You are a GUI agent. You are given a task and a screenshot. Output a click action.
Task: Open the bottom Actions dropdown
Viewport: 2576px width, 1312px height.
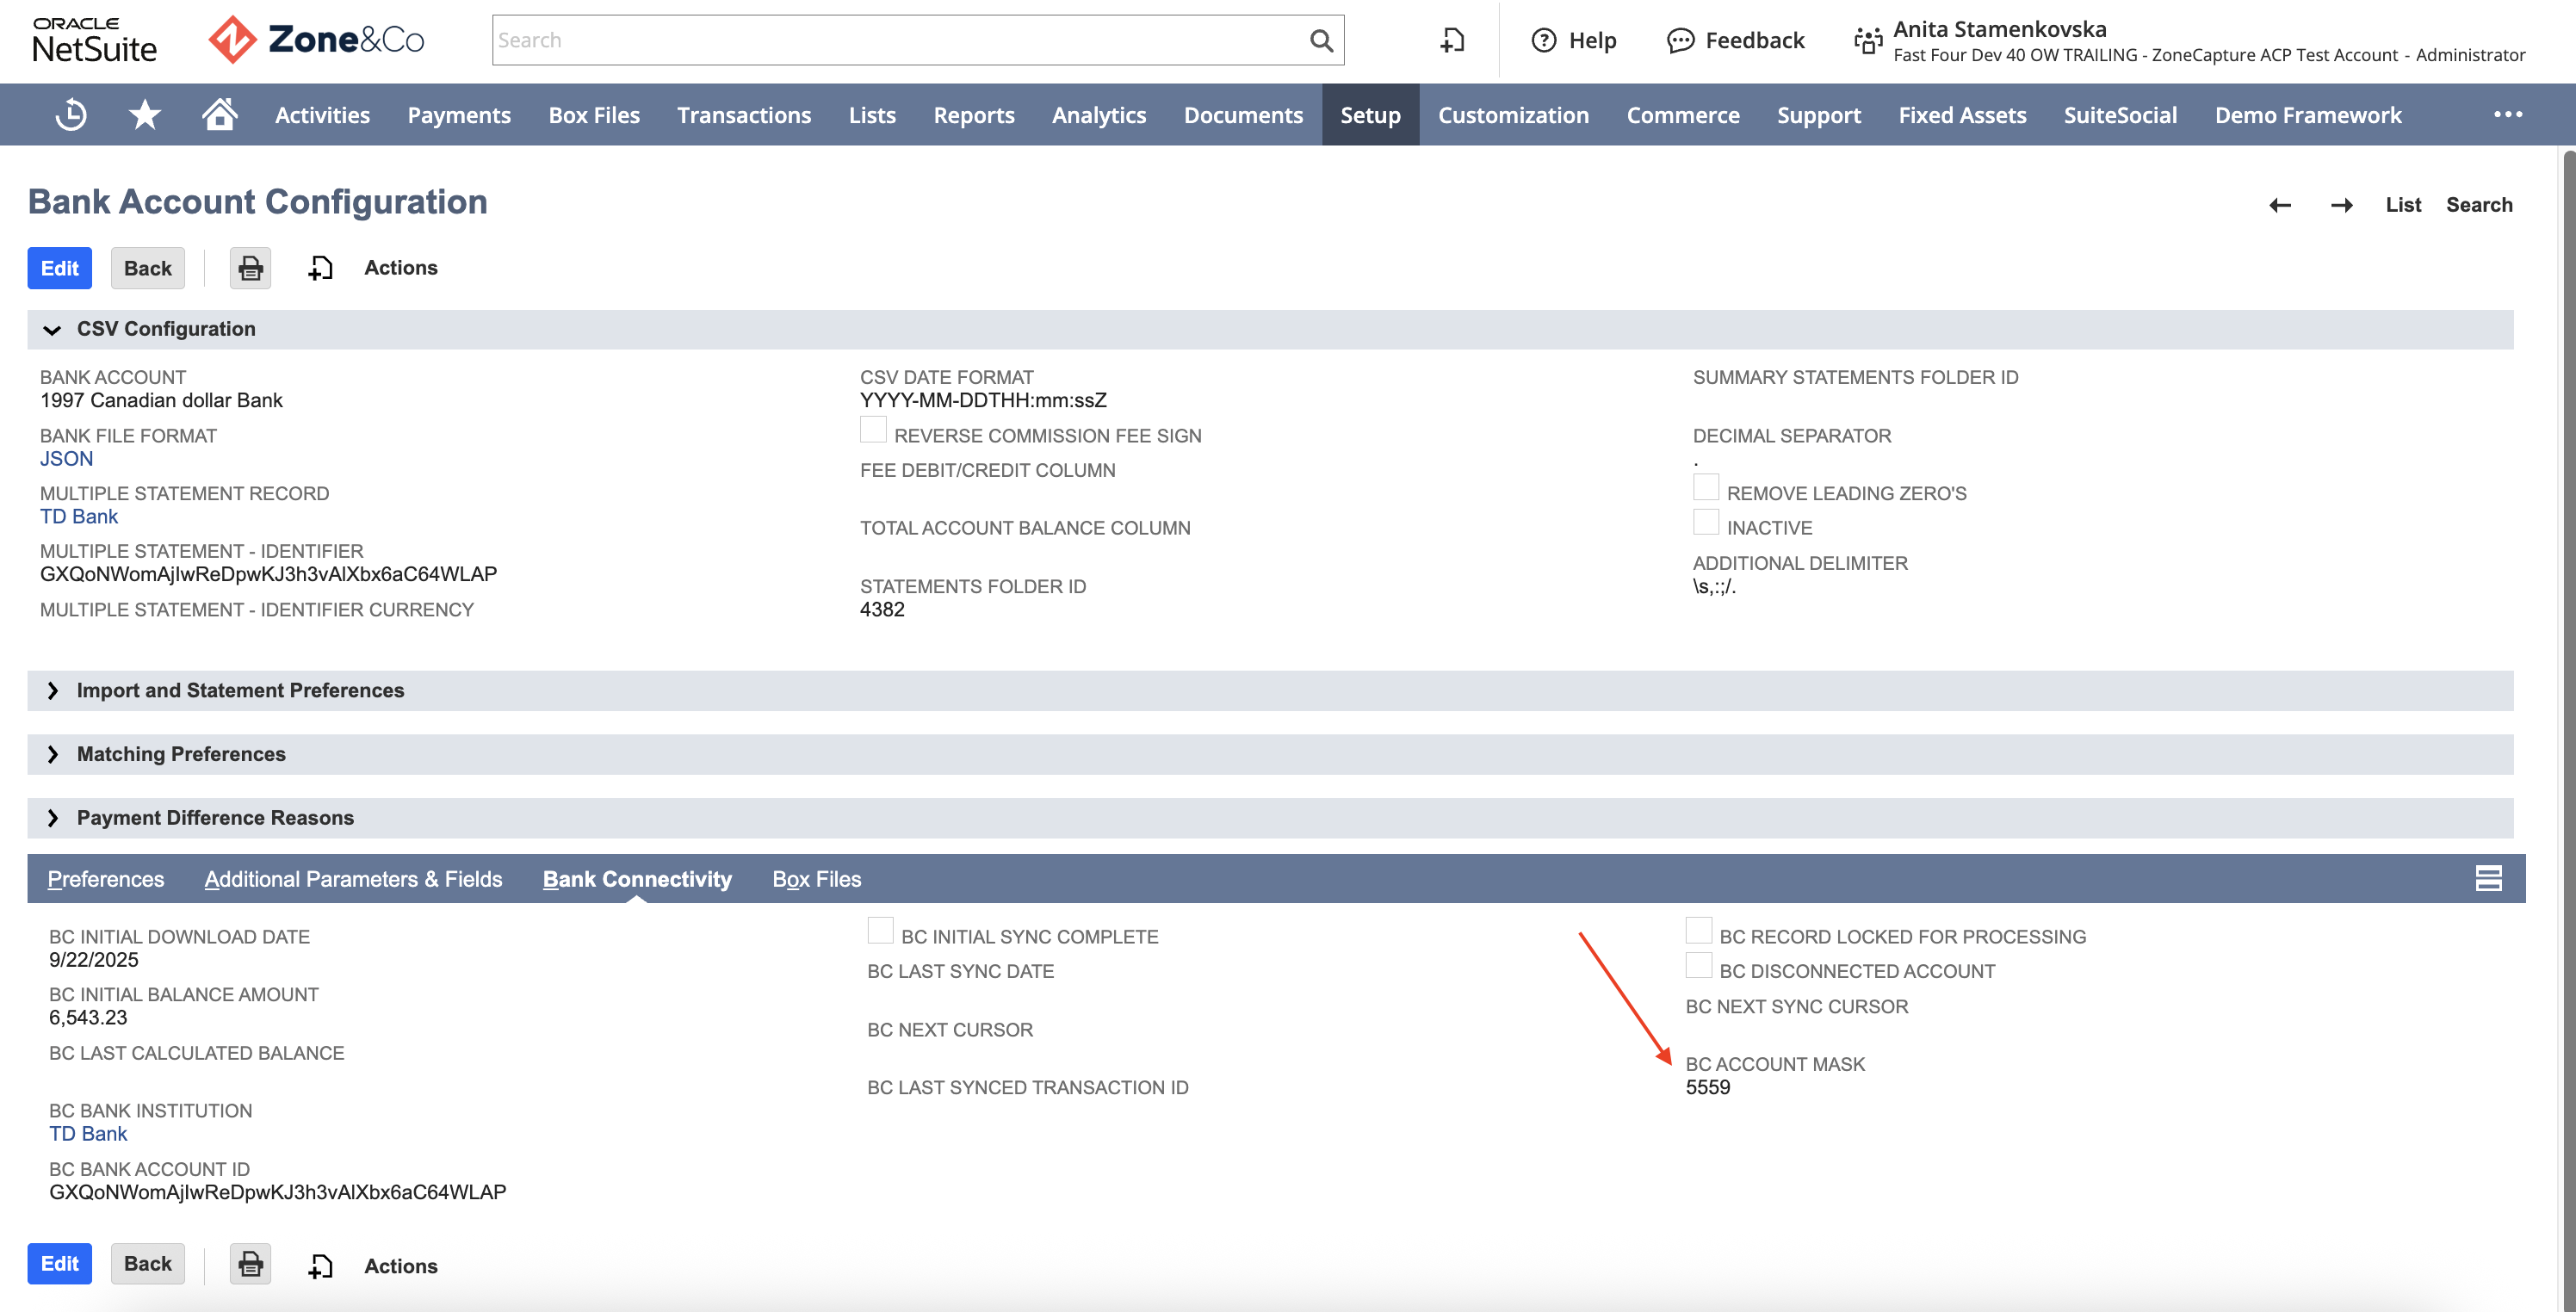point(400,1266)
